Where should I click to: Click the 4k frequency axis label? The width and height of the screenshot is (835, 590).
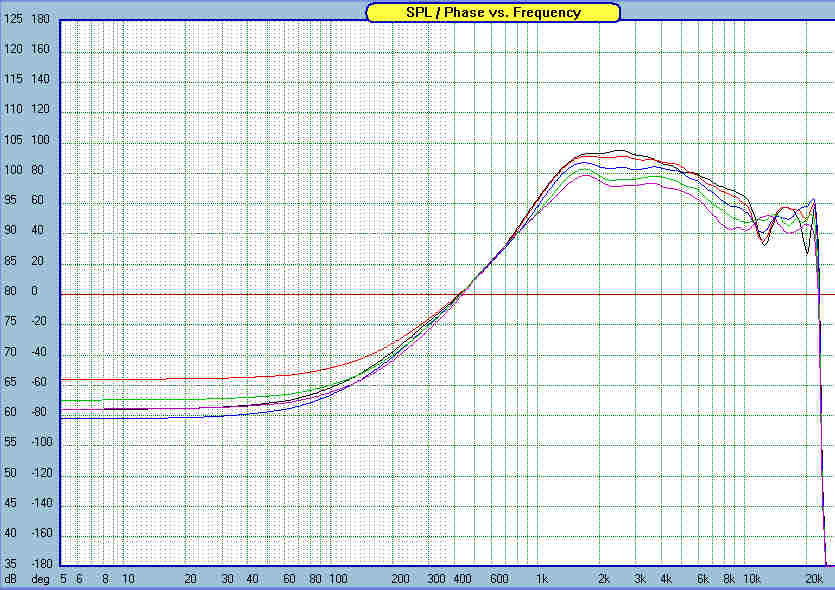(666, 579)
